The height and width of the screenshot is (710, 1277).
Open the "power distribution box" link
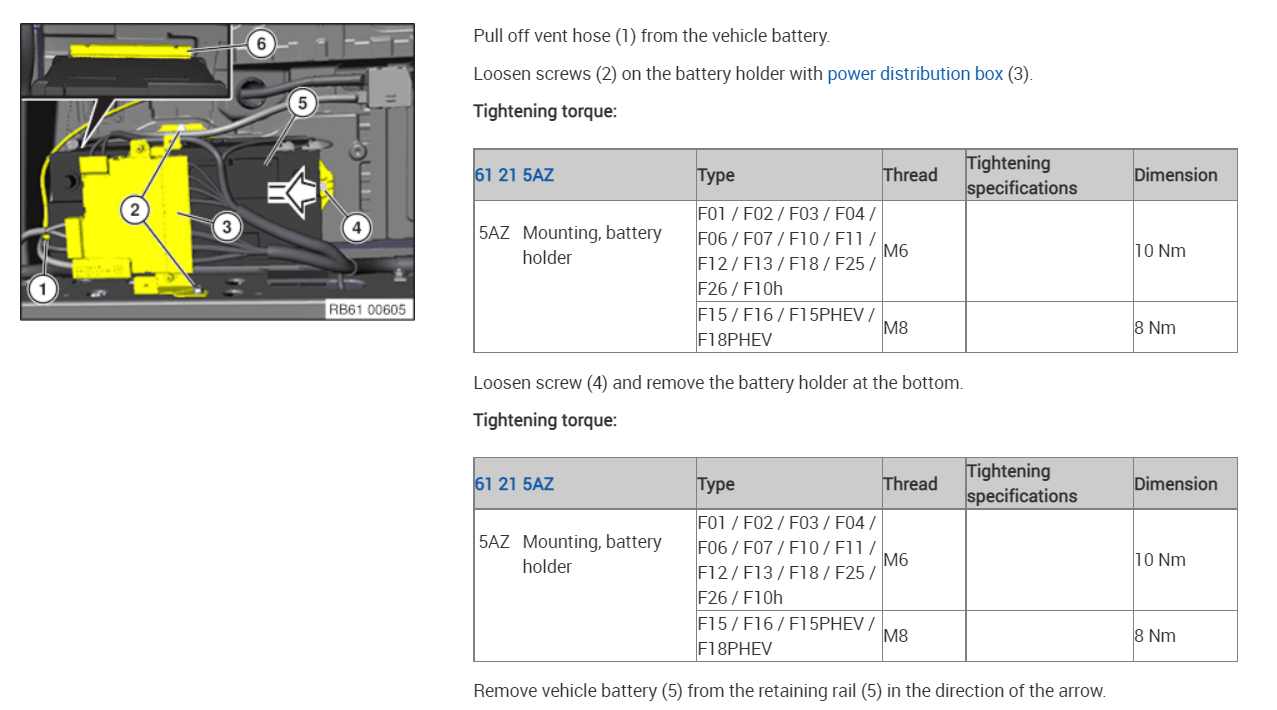point(914,74)
